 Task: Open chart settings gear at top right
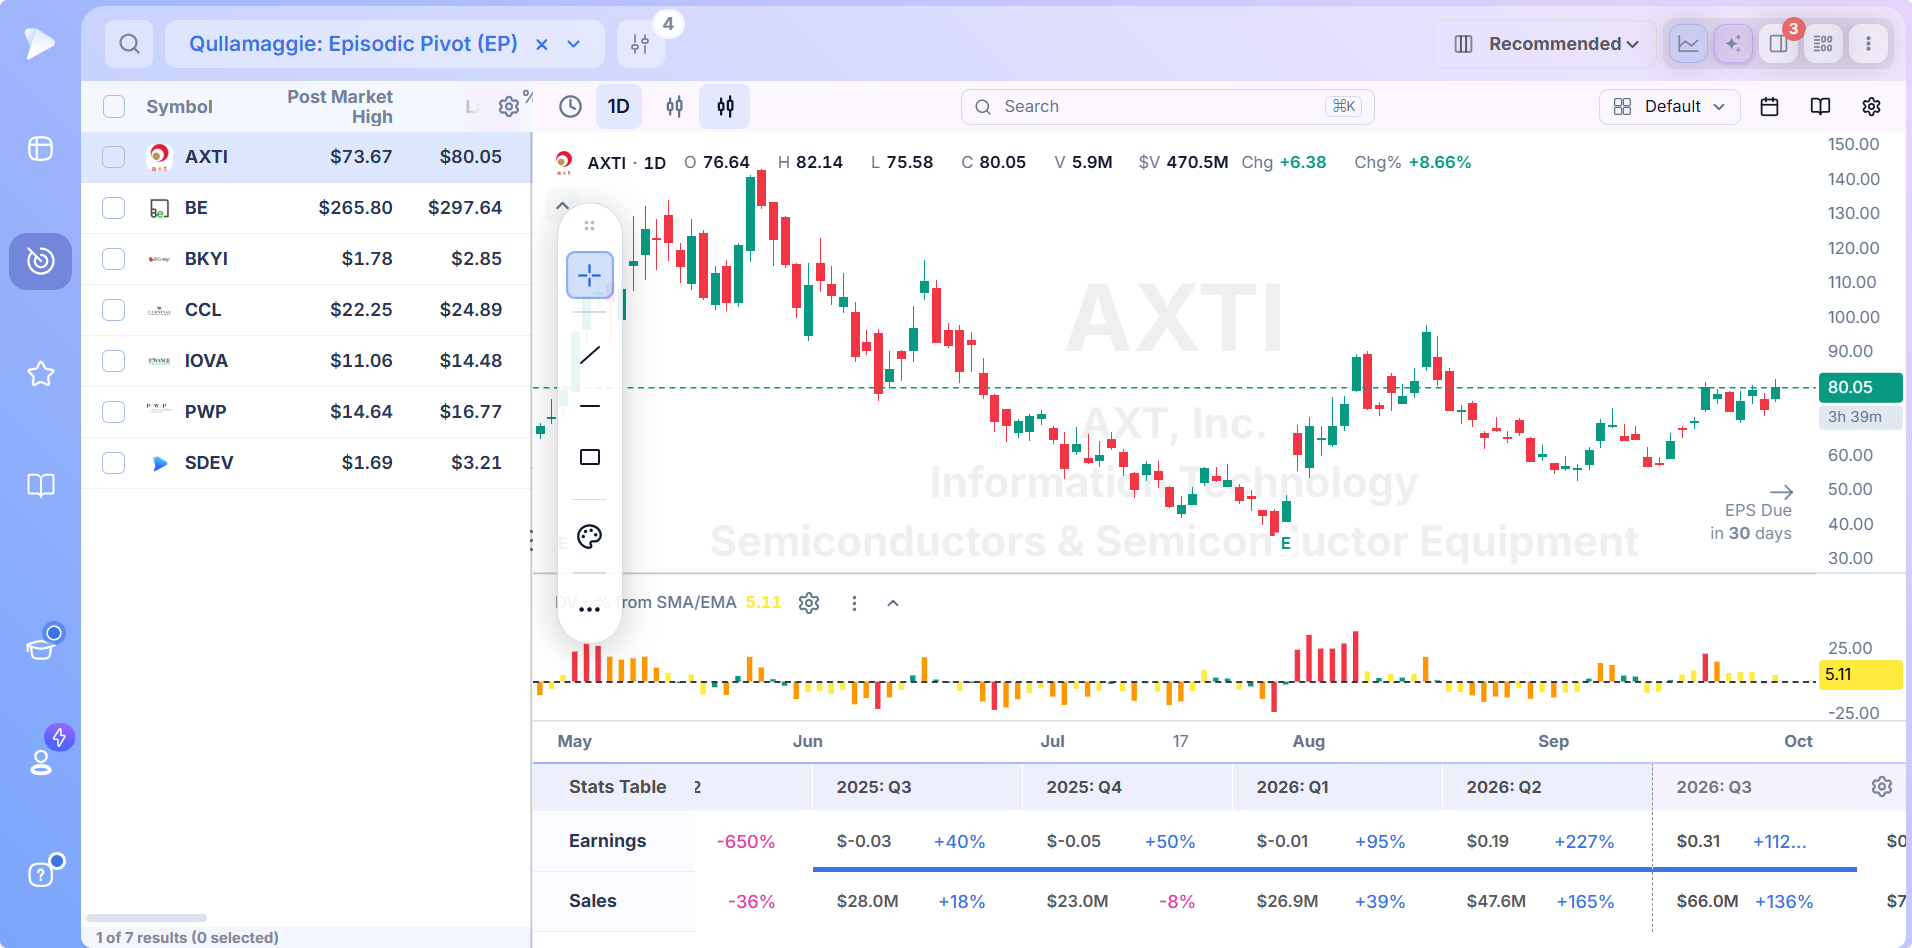[1871, 106]
